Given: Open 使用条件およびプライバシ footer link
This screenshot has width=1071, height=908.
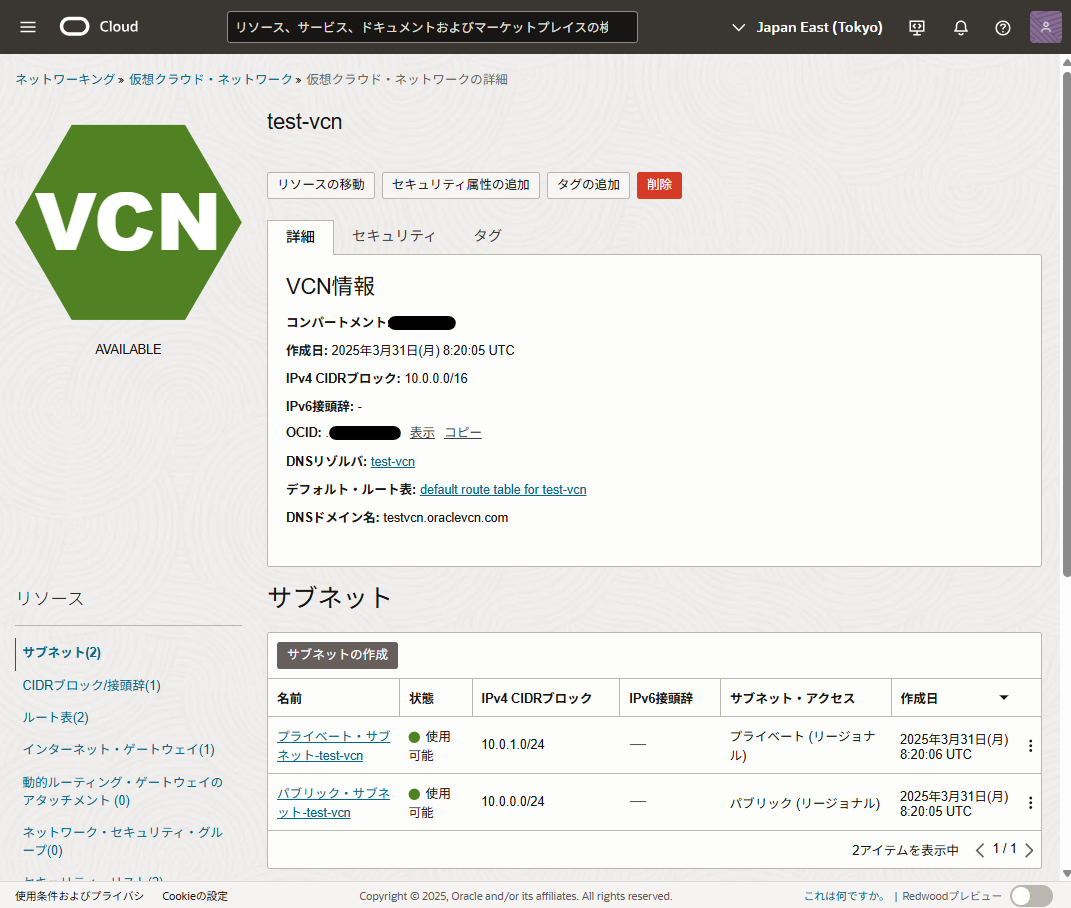Looking at the screenshot, I should (x=80, y=896).
